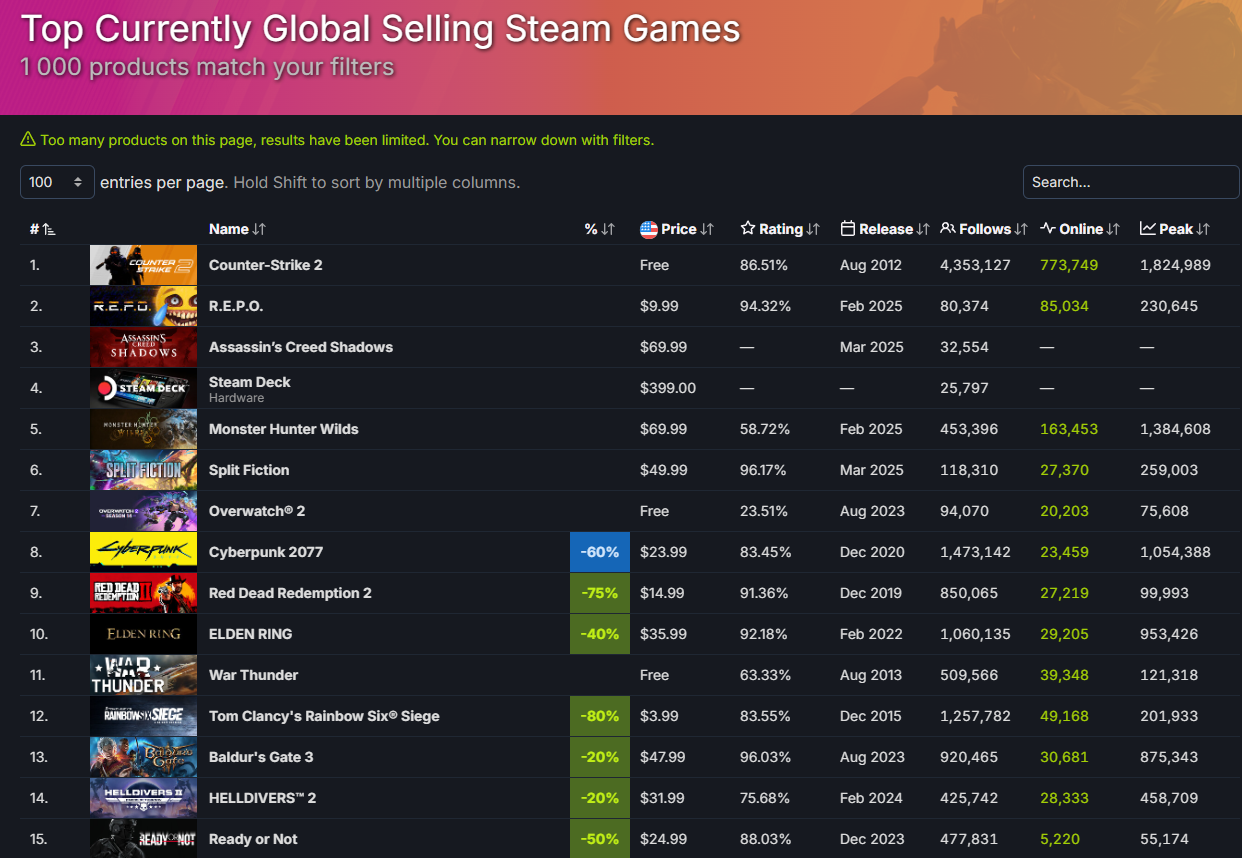Click the Search input field
1242x858 pixels.
pos(1131,182)
